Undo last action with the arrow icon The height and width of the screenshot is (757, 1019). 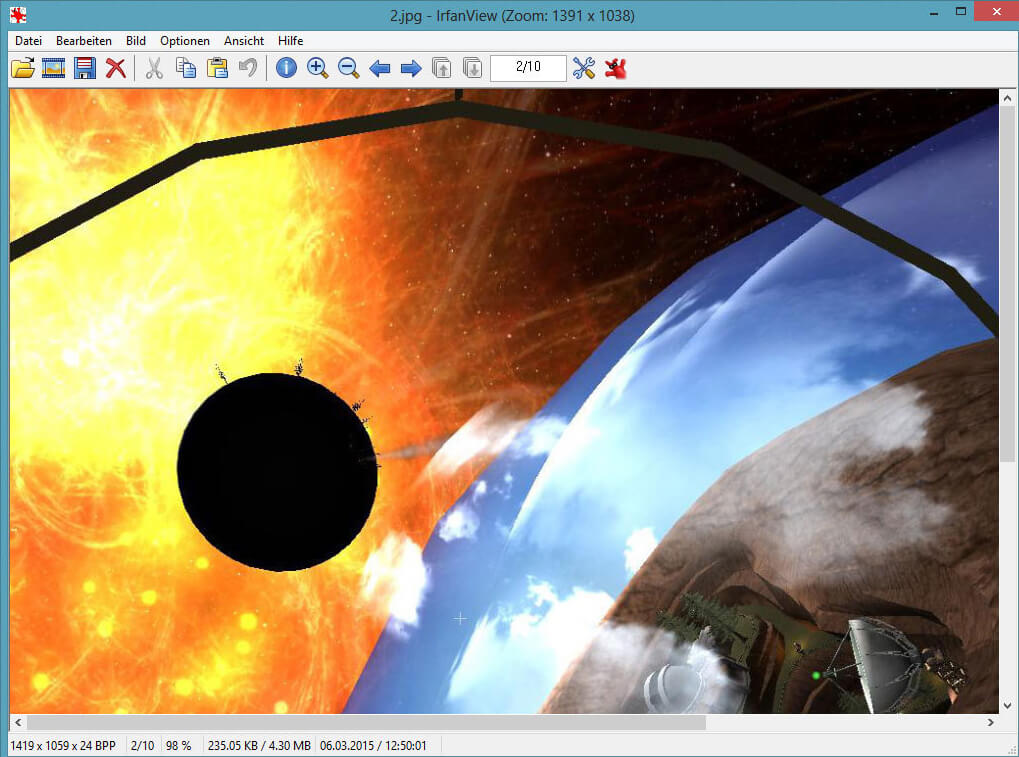pos(248,68)
